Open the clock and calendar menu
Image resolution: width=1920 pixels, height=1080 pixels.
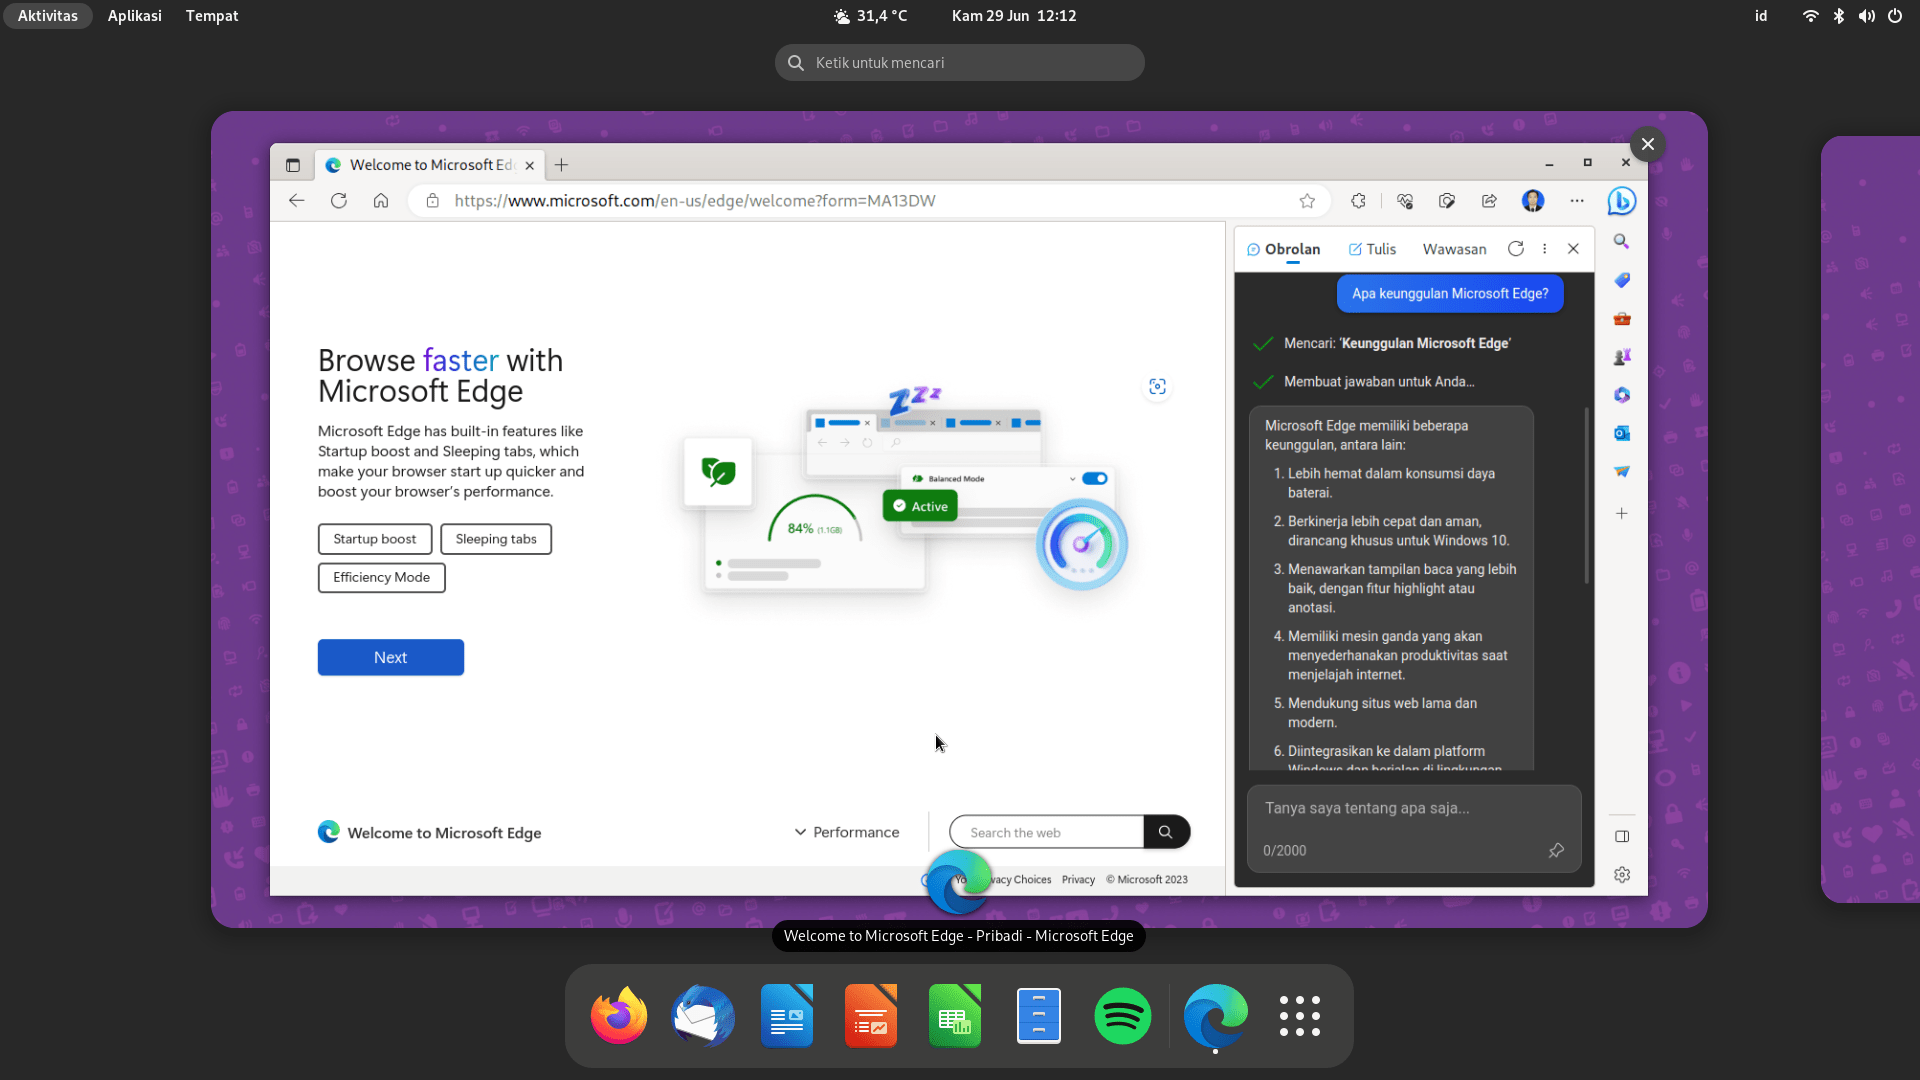1014,16
